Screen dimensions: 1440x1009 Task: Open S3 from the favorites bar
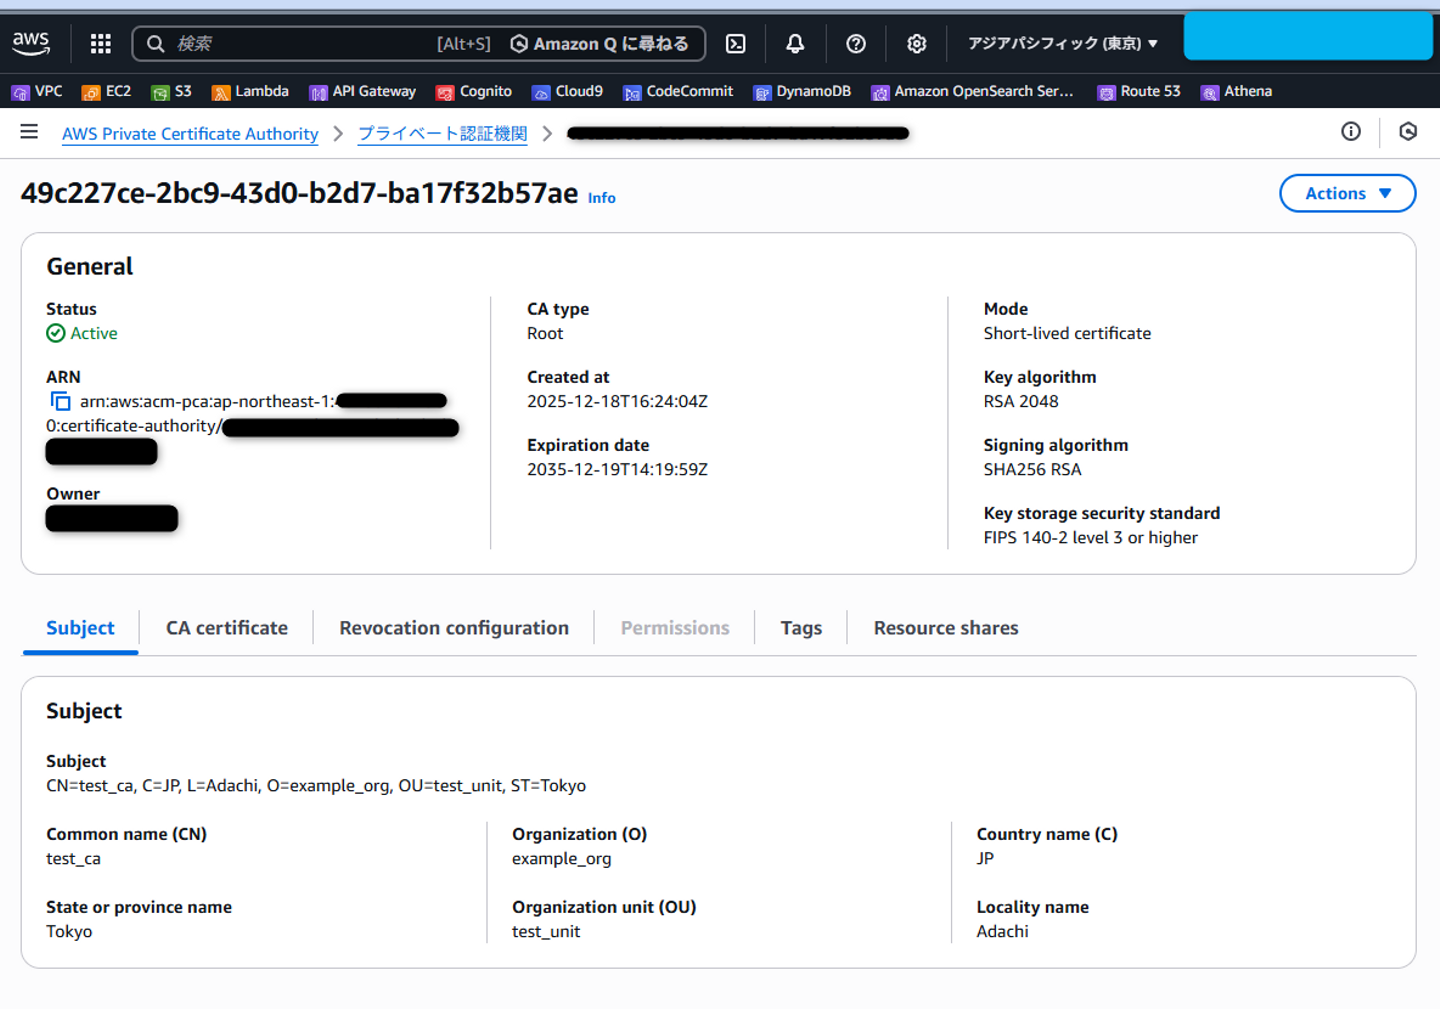[x=171, y=91]
